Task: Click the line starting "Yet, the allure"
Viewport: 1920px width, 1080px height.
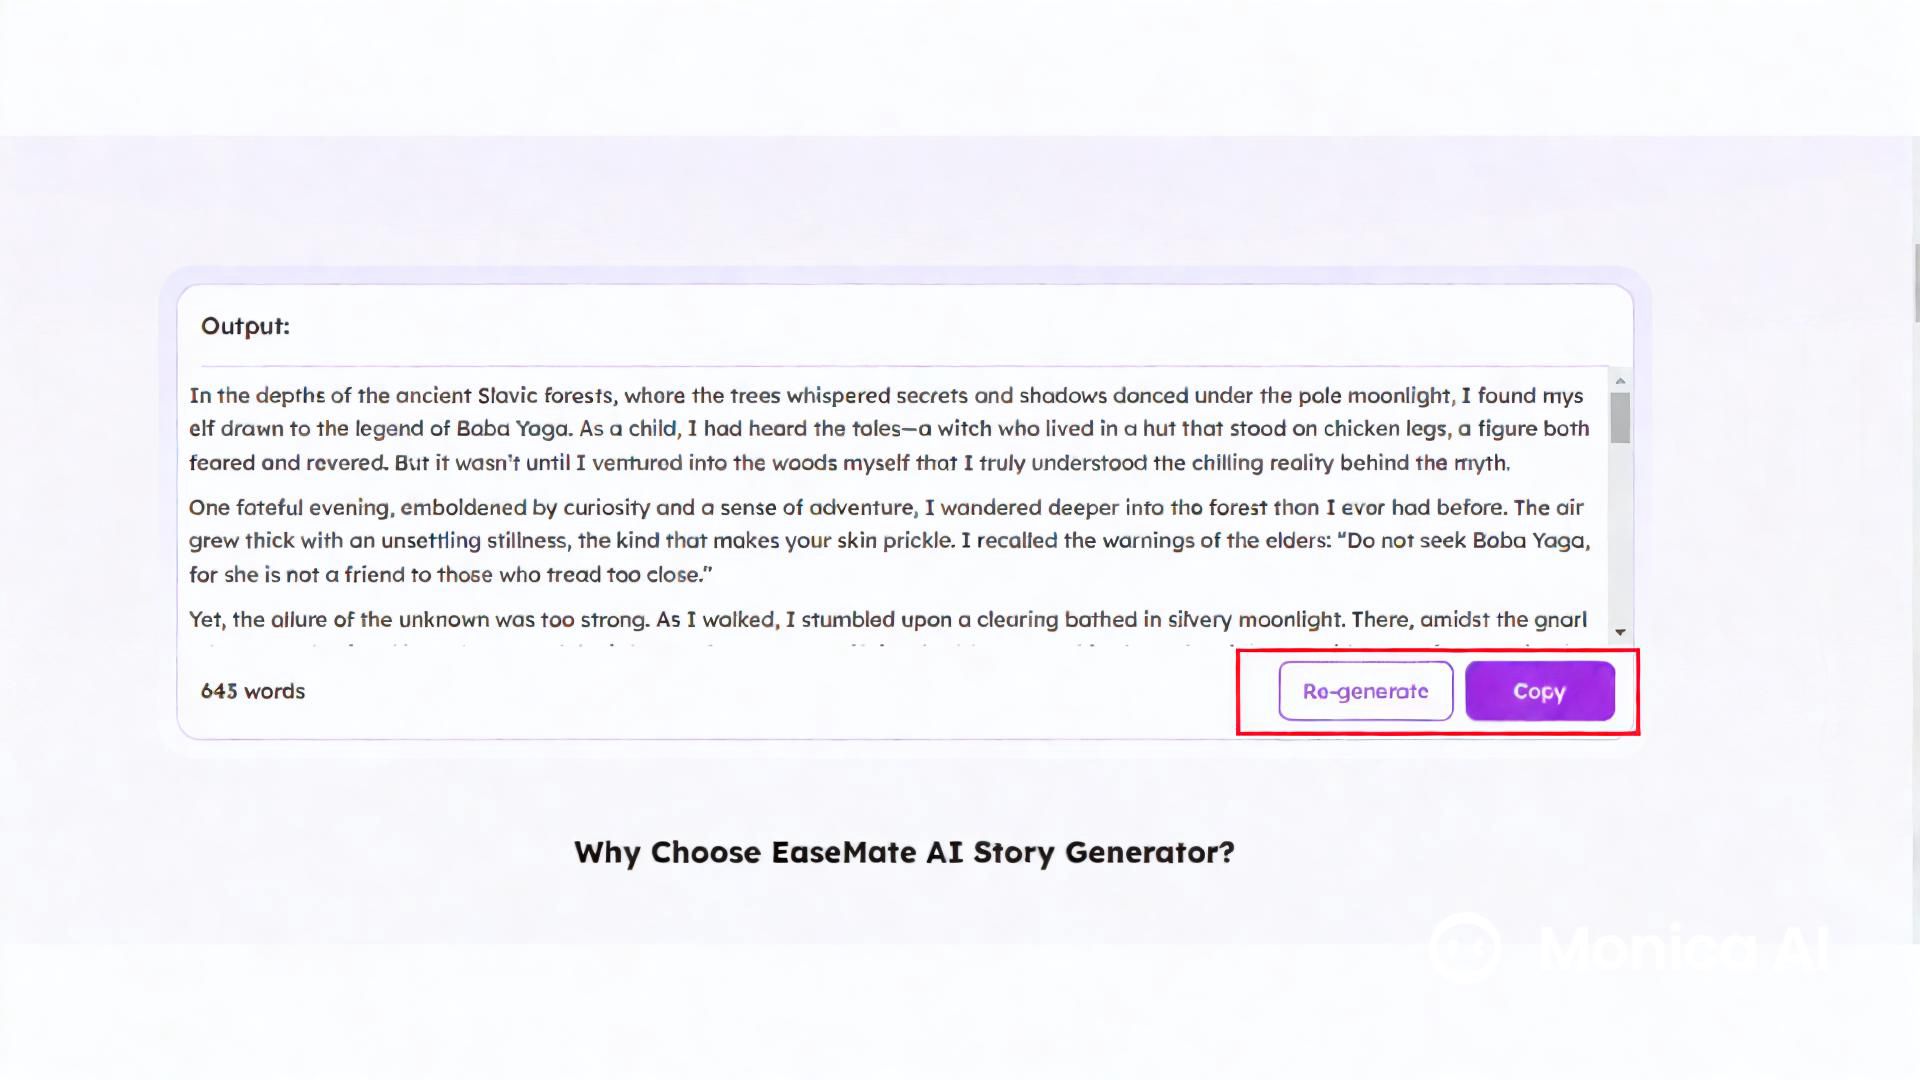Action: tap(888, 620)
